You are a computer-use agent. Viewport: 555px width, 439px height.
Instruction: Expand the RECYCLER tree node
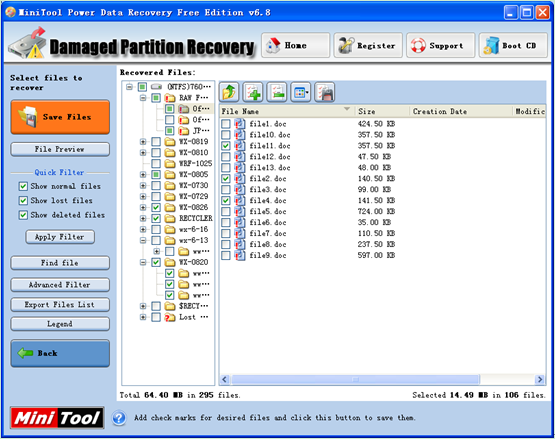143,218
